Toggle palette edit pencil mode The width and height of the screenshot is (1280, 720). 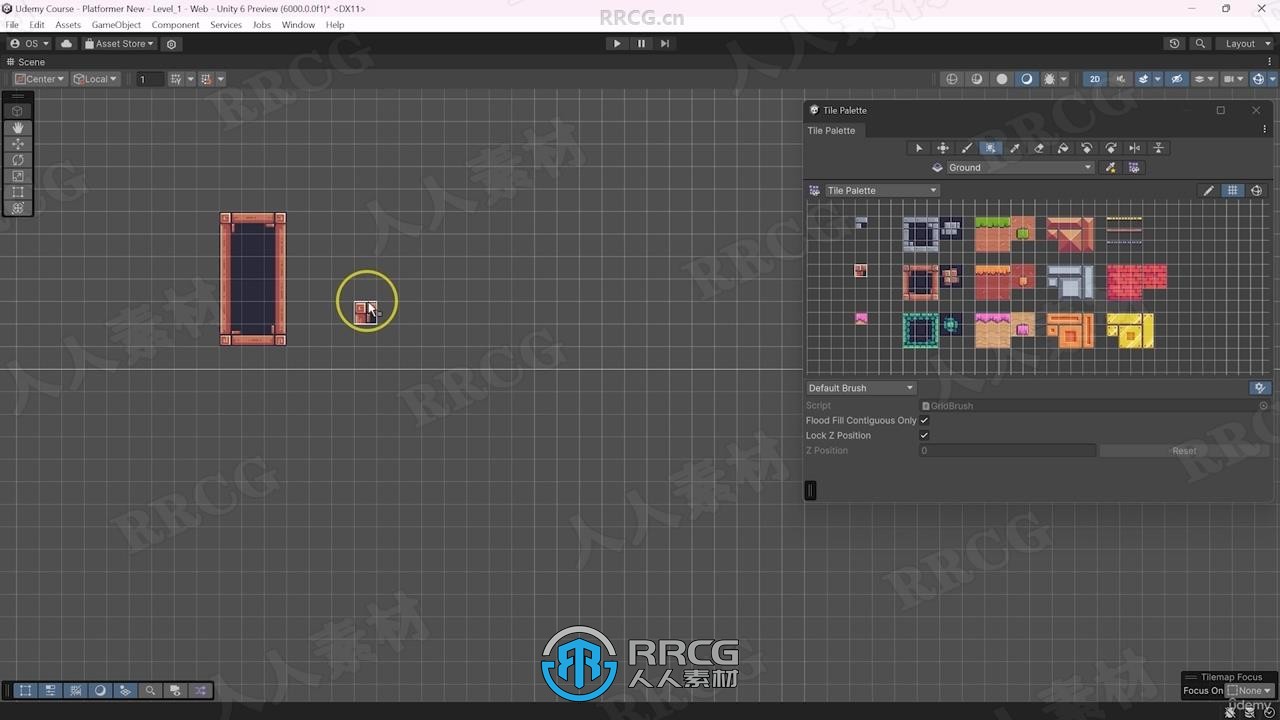coord(1208,191)
